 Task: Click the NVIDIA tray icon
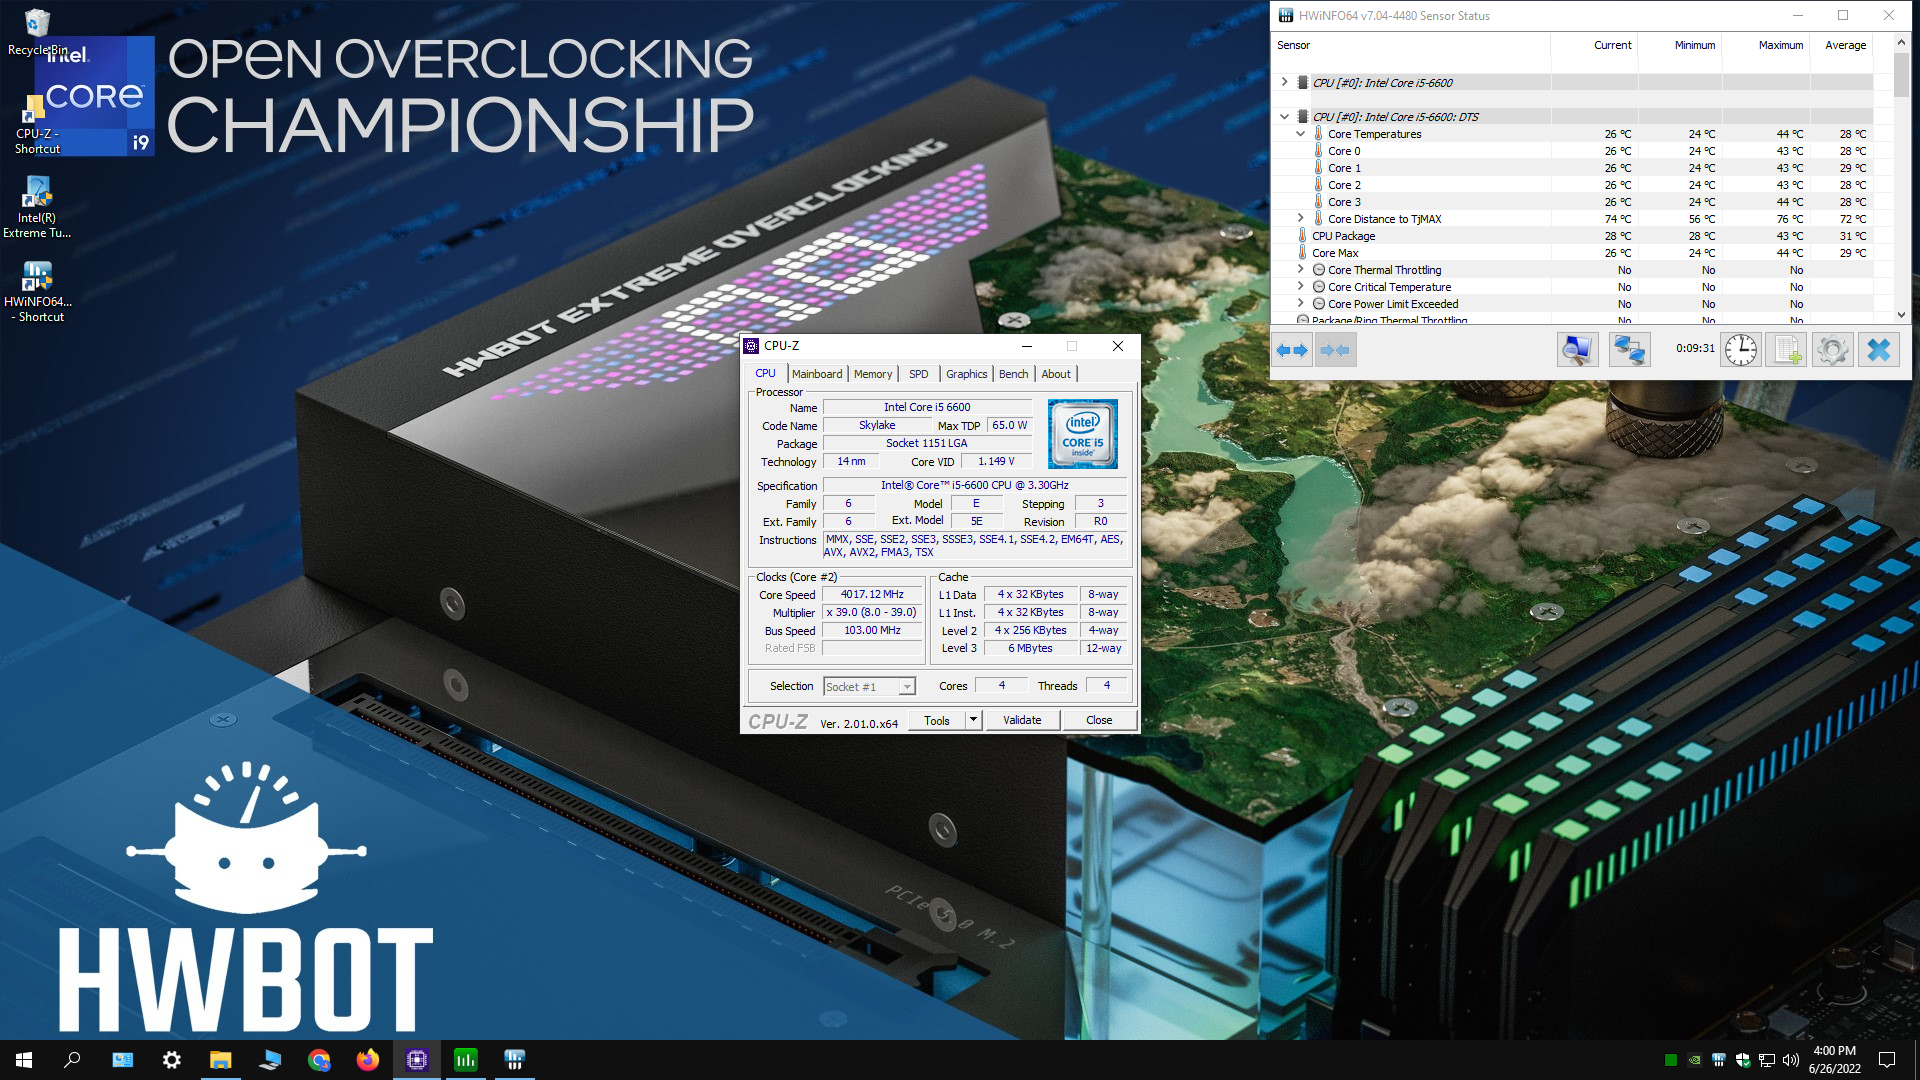tap(1694, 1060)
